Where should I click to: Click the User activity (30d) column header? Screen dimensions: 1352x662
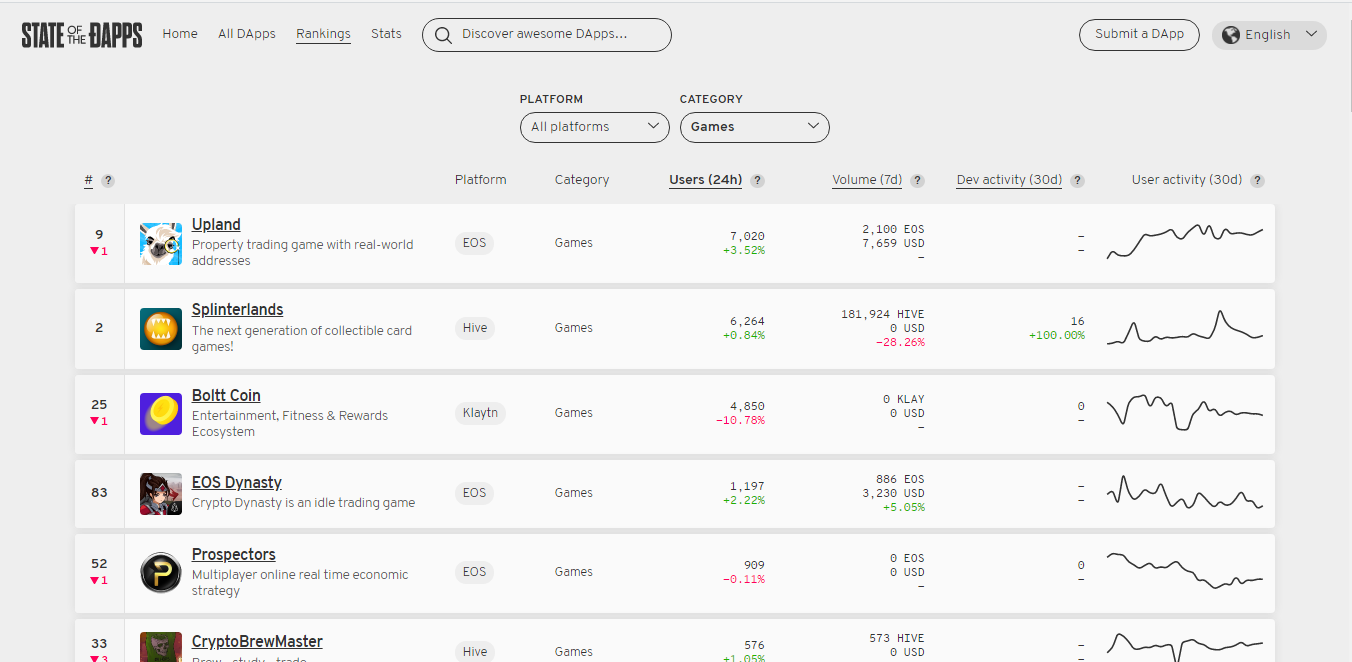pyautogui.click(x=1187, y=180)
